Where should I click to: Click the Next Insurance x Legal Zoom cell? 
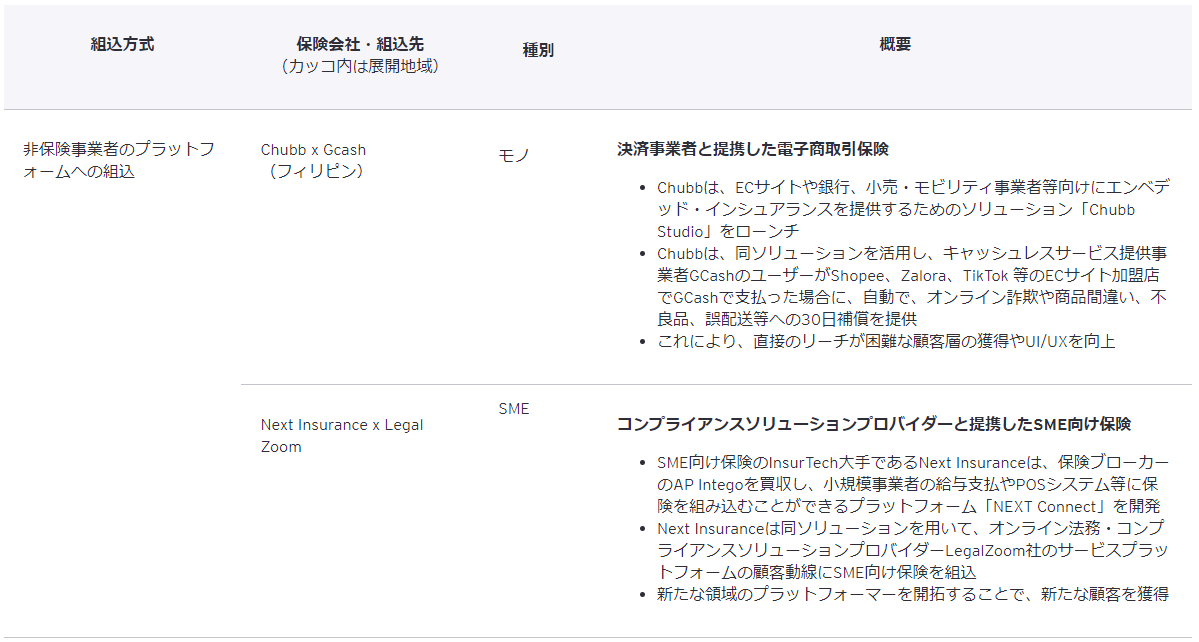[341, 436]
